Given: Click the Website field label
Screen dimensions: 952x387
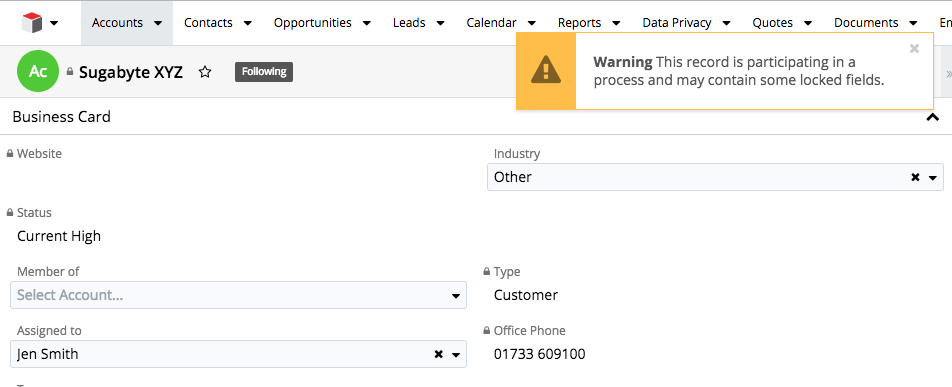Looking at the screenshot, I should tap(39, 154).
